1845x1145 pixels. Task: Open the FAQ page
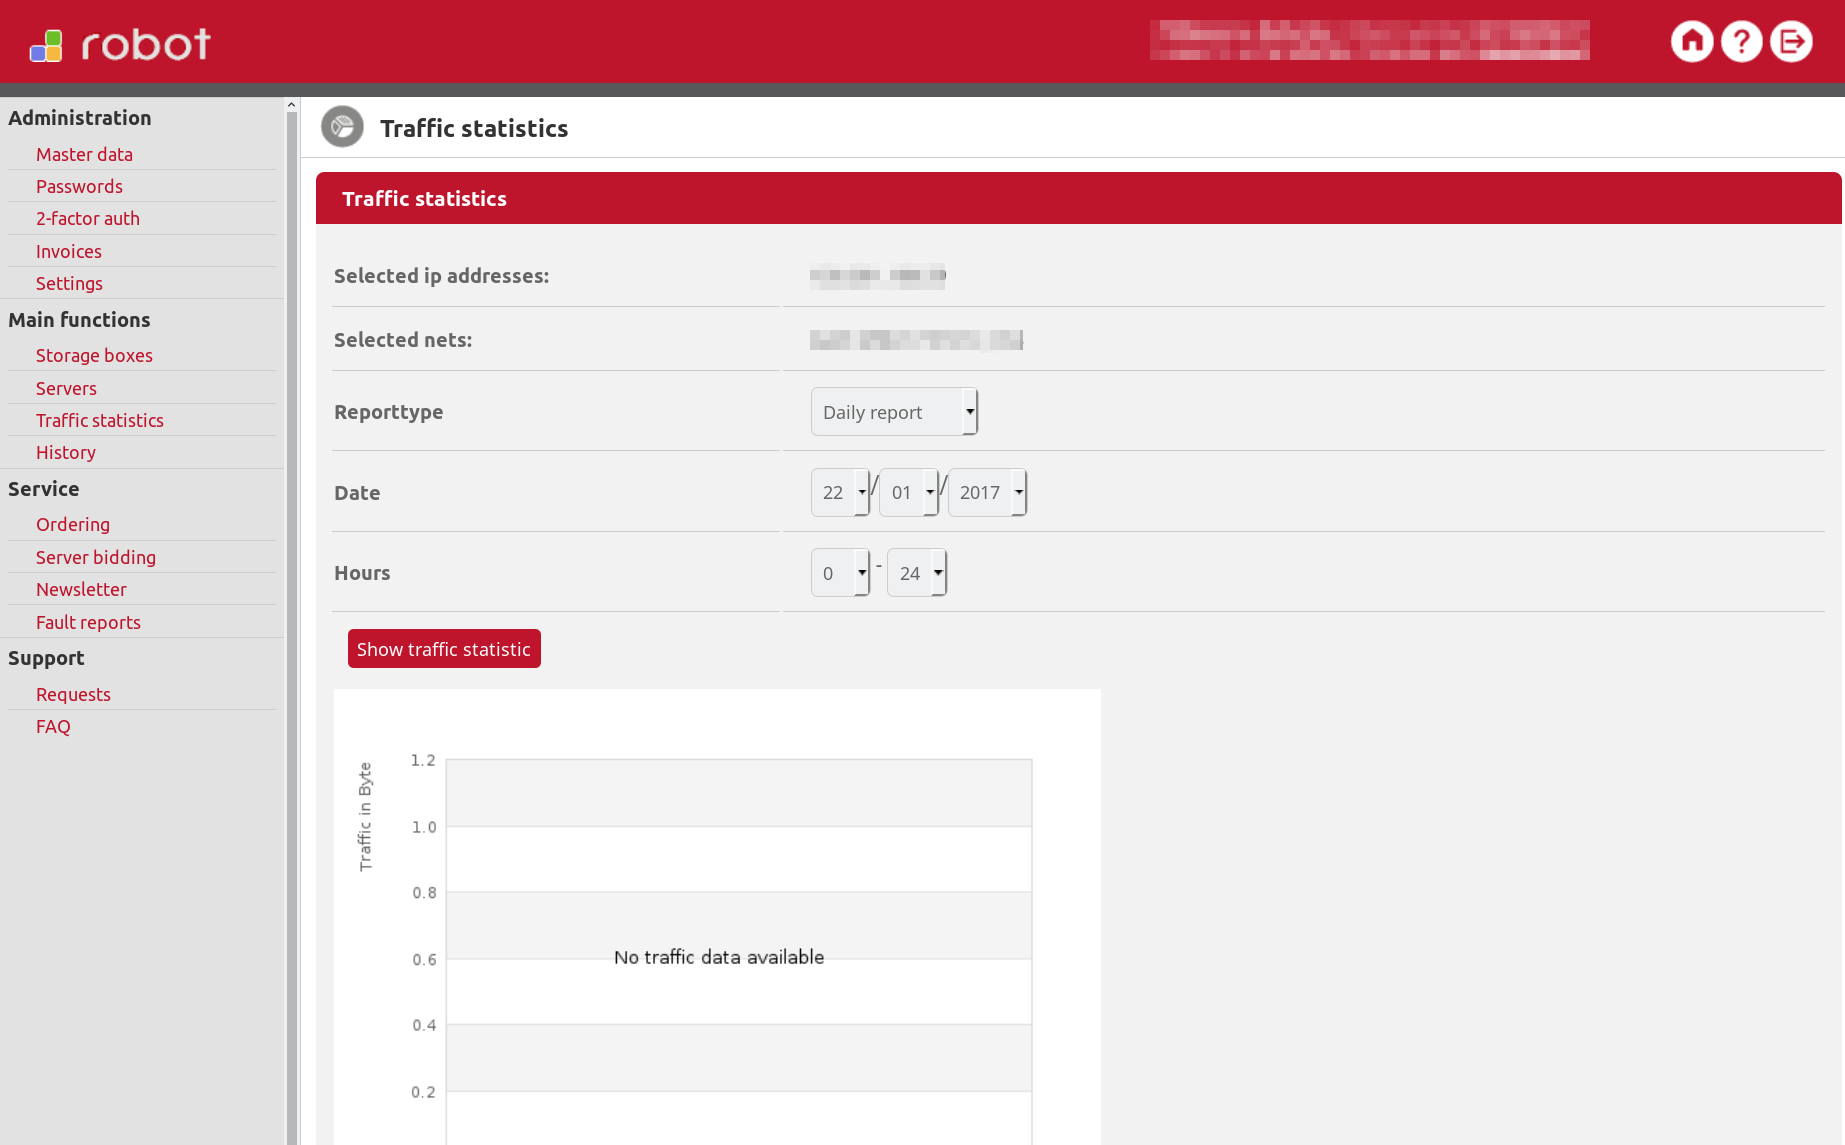coord(53,726)
